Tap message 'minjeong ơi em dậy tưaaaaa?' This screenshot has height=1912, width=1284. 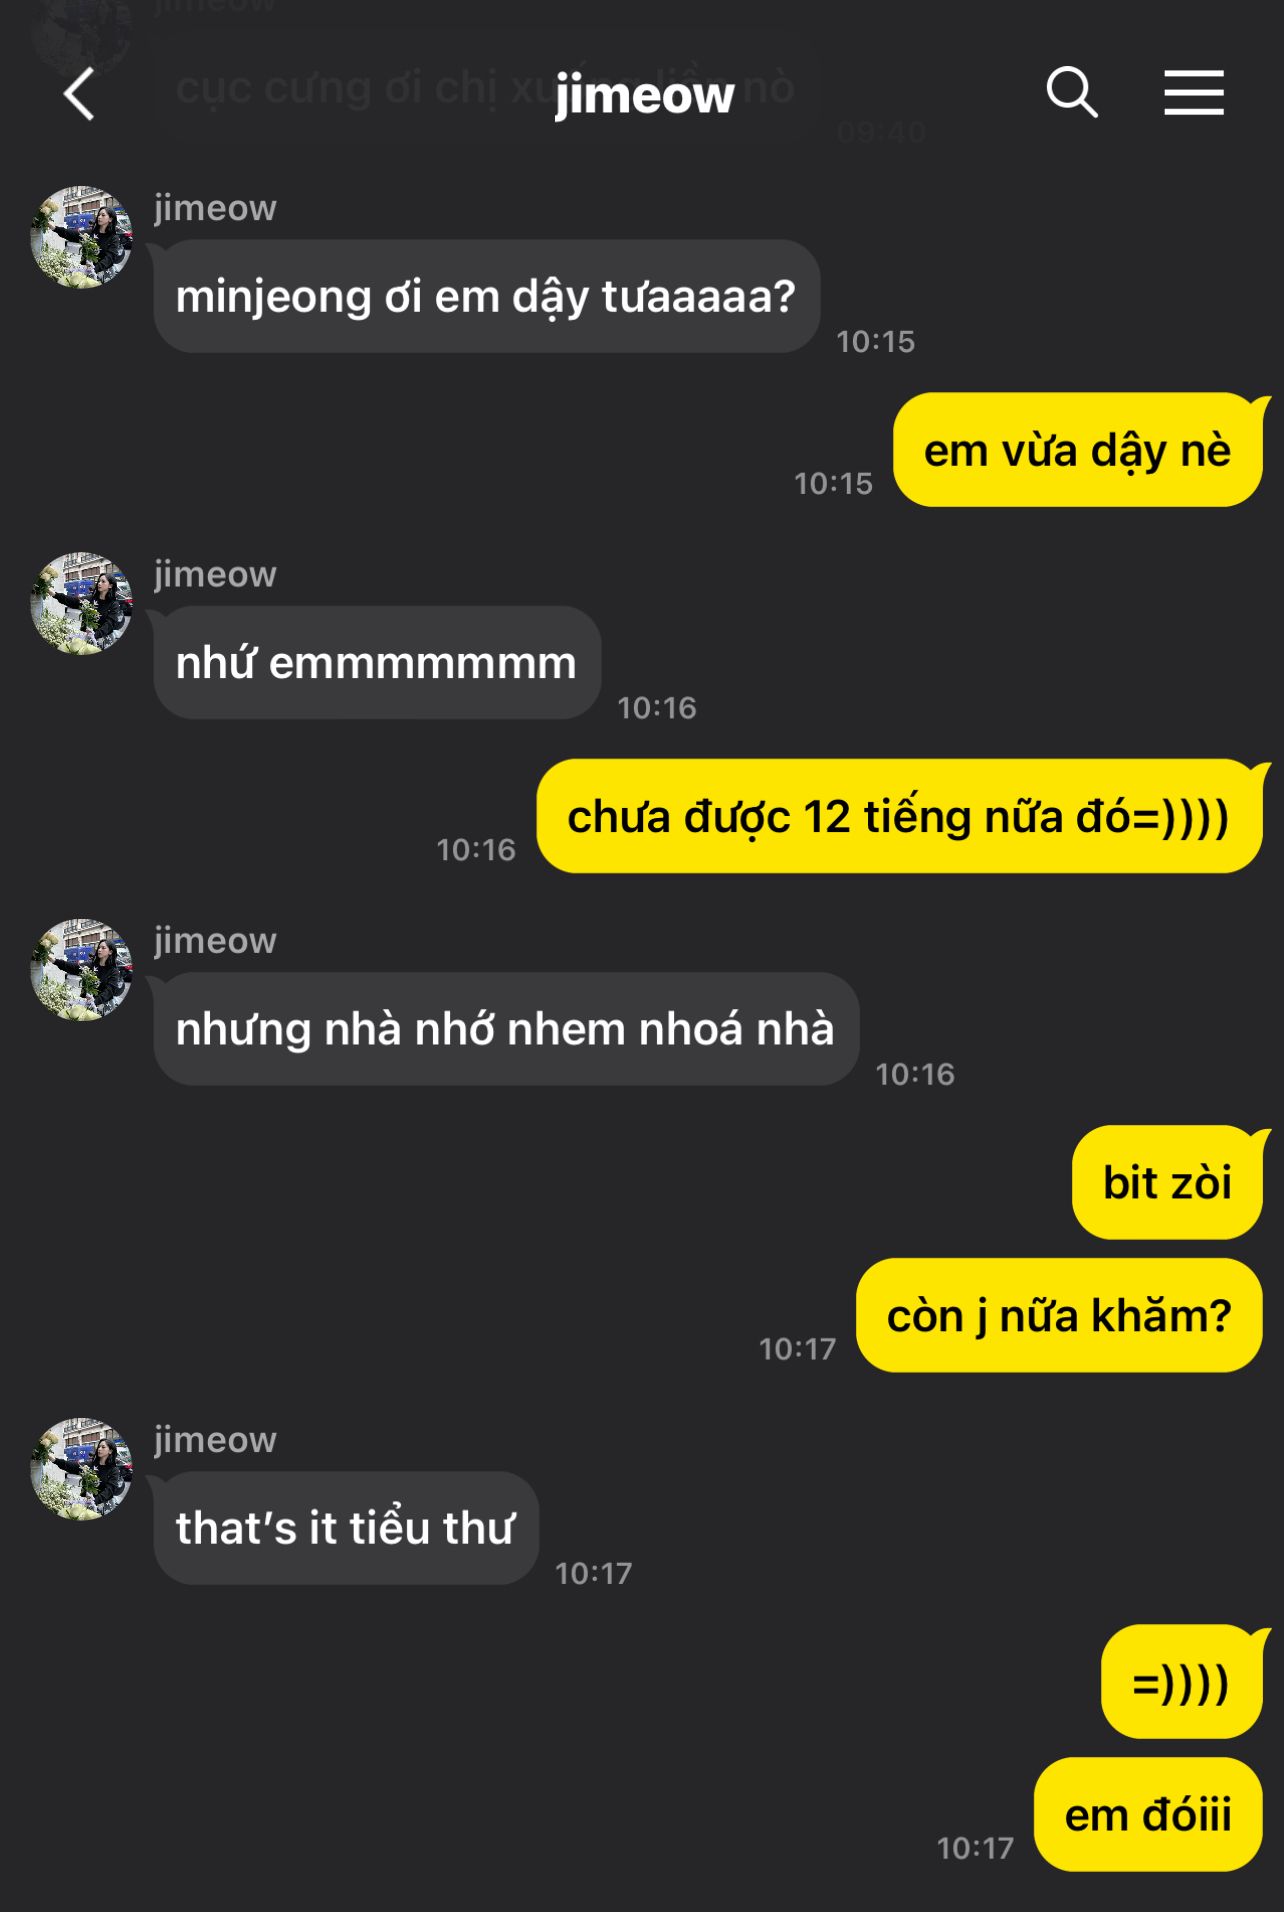[486, 296]
